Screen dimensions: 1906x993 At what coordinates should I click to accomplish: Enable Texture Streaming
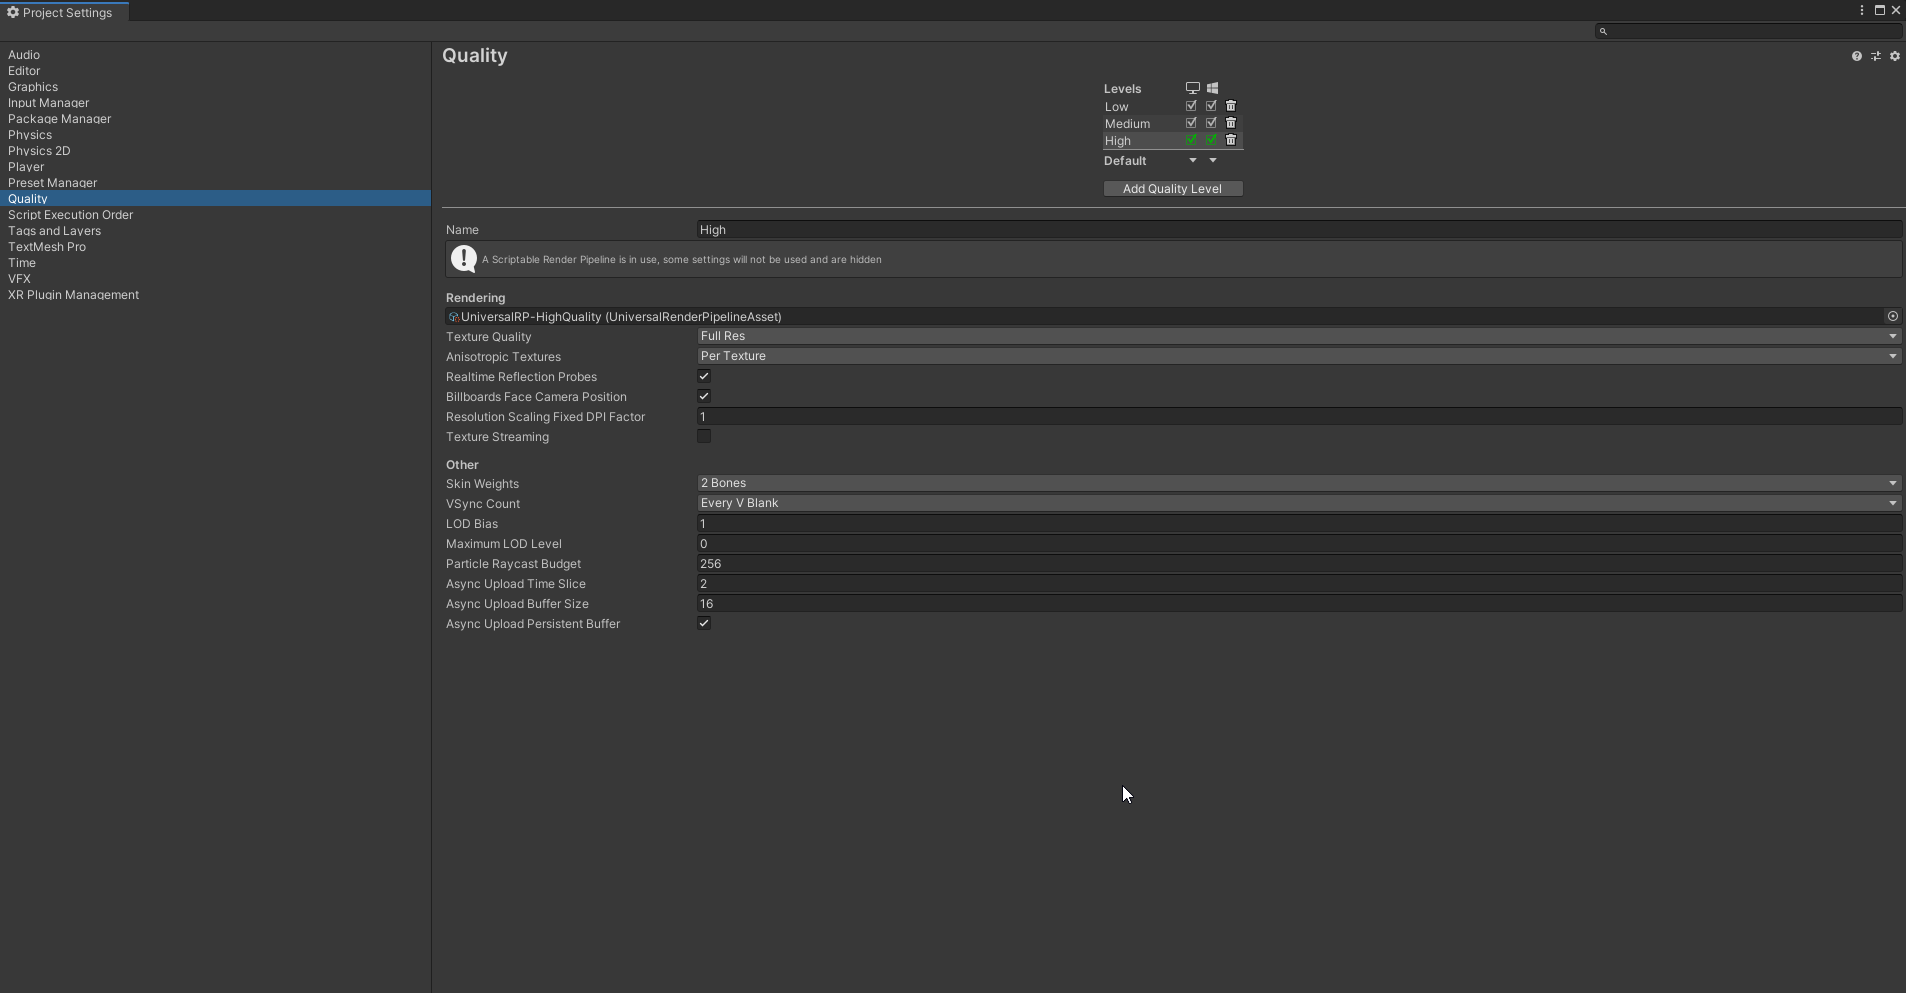coord(703,436)
